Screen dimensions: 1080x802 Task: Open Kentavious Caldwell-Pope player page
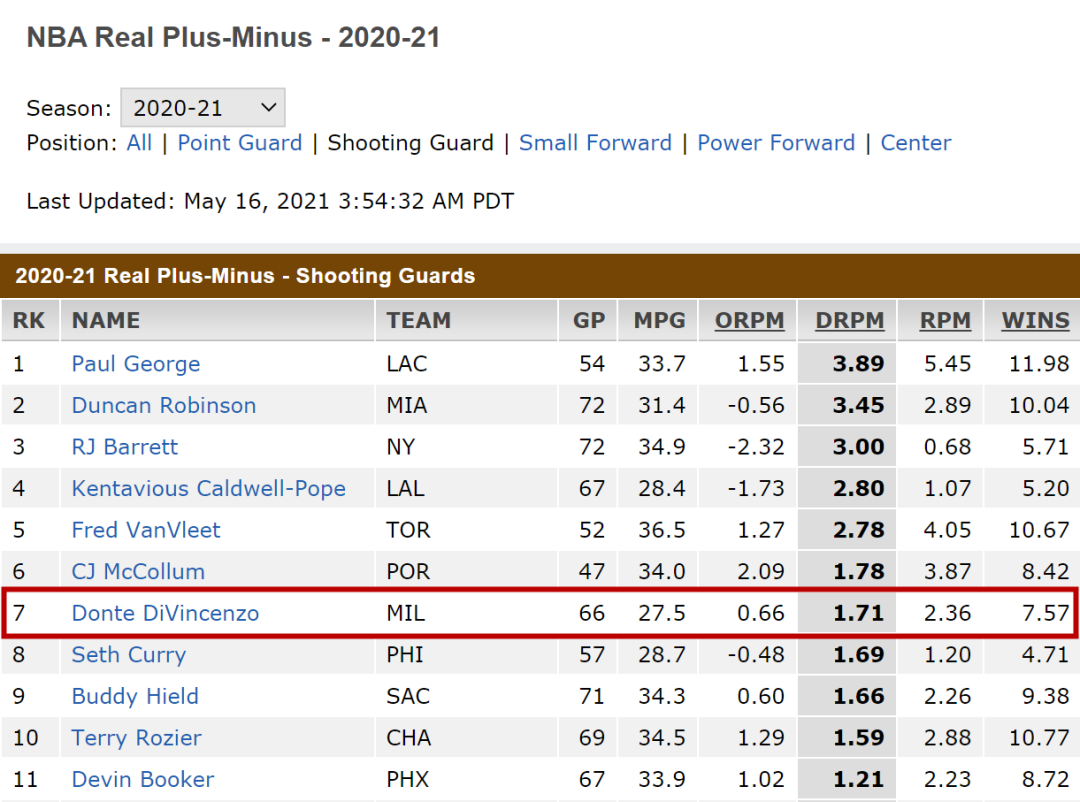tap(209, 488)
